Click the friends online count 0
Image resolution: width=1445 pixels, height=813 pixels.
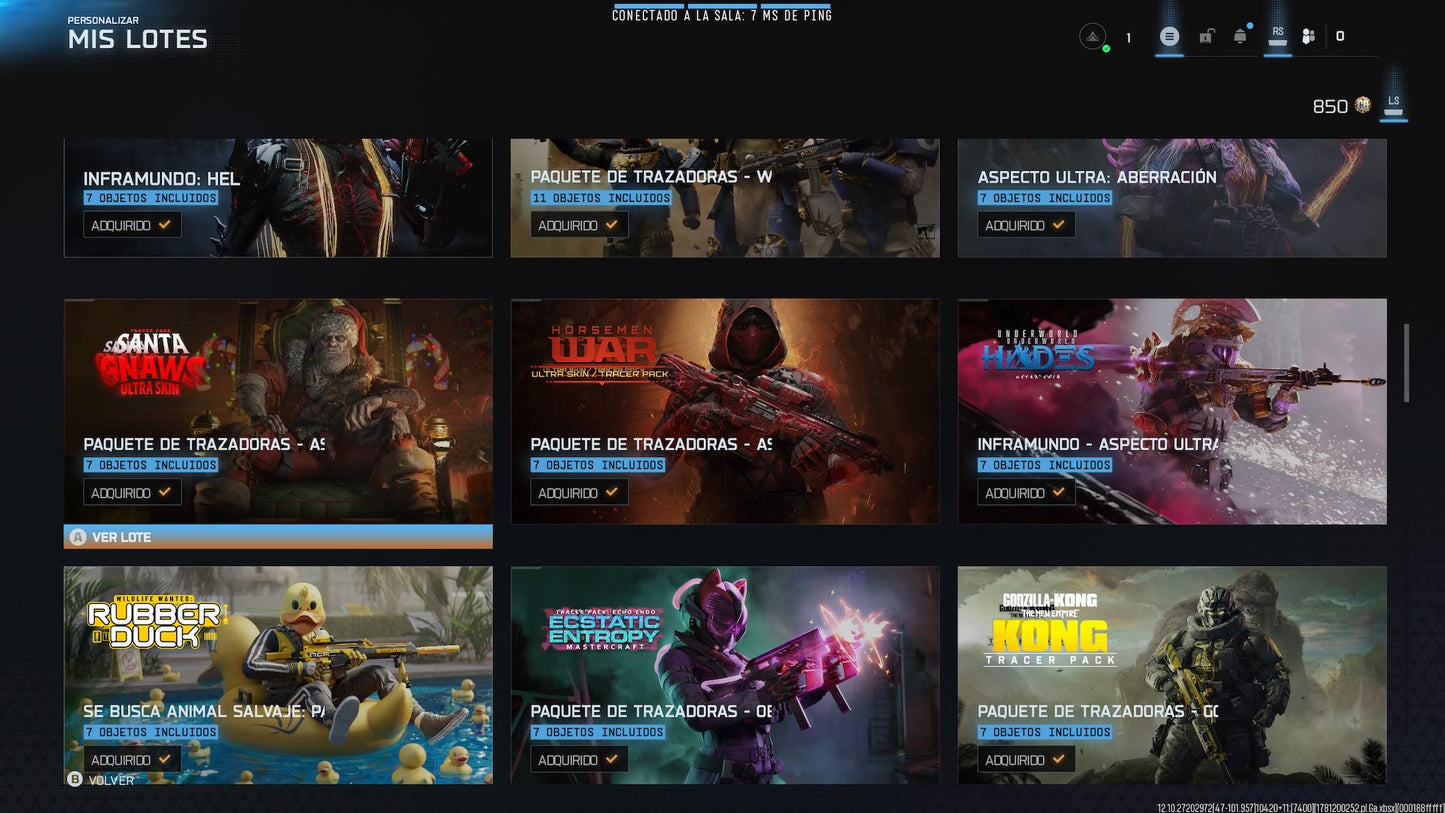pos(1340,37)
